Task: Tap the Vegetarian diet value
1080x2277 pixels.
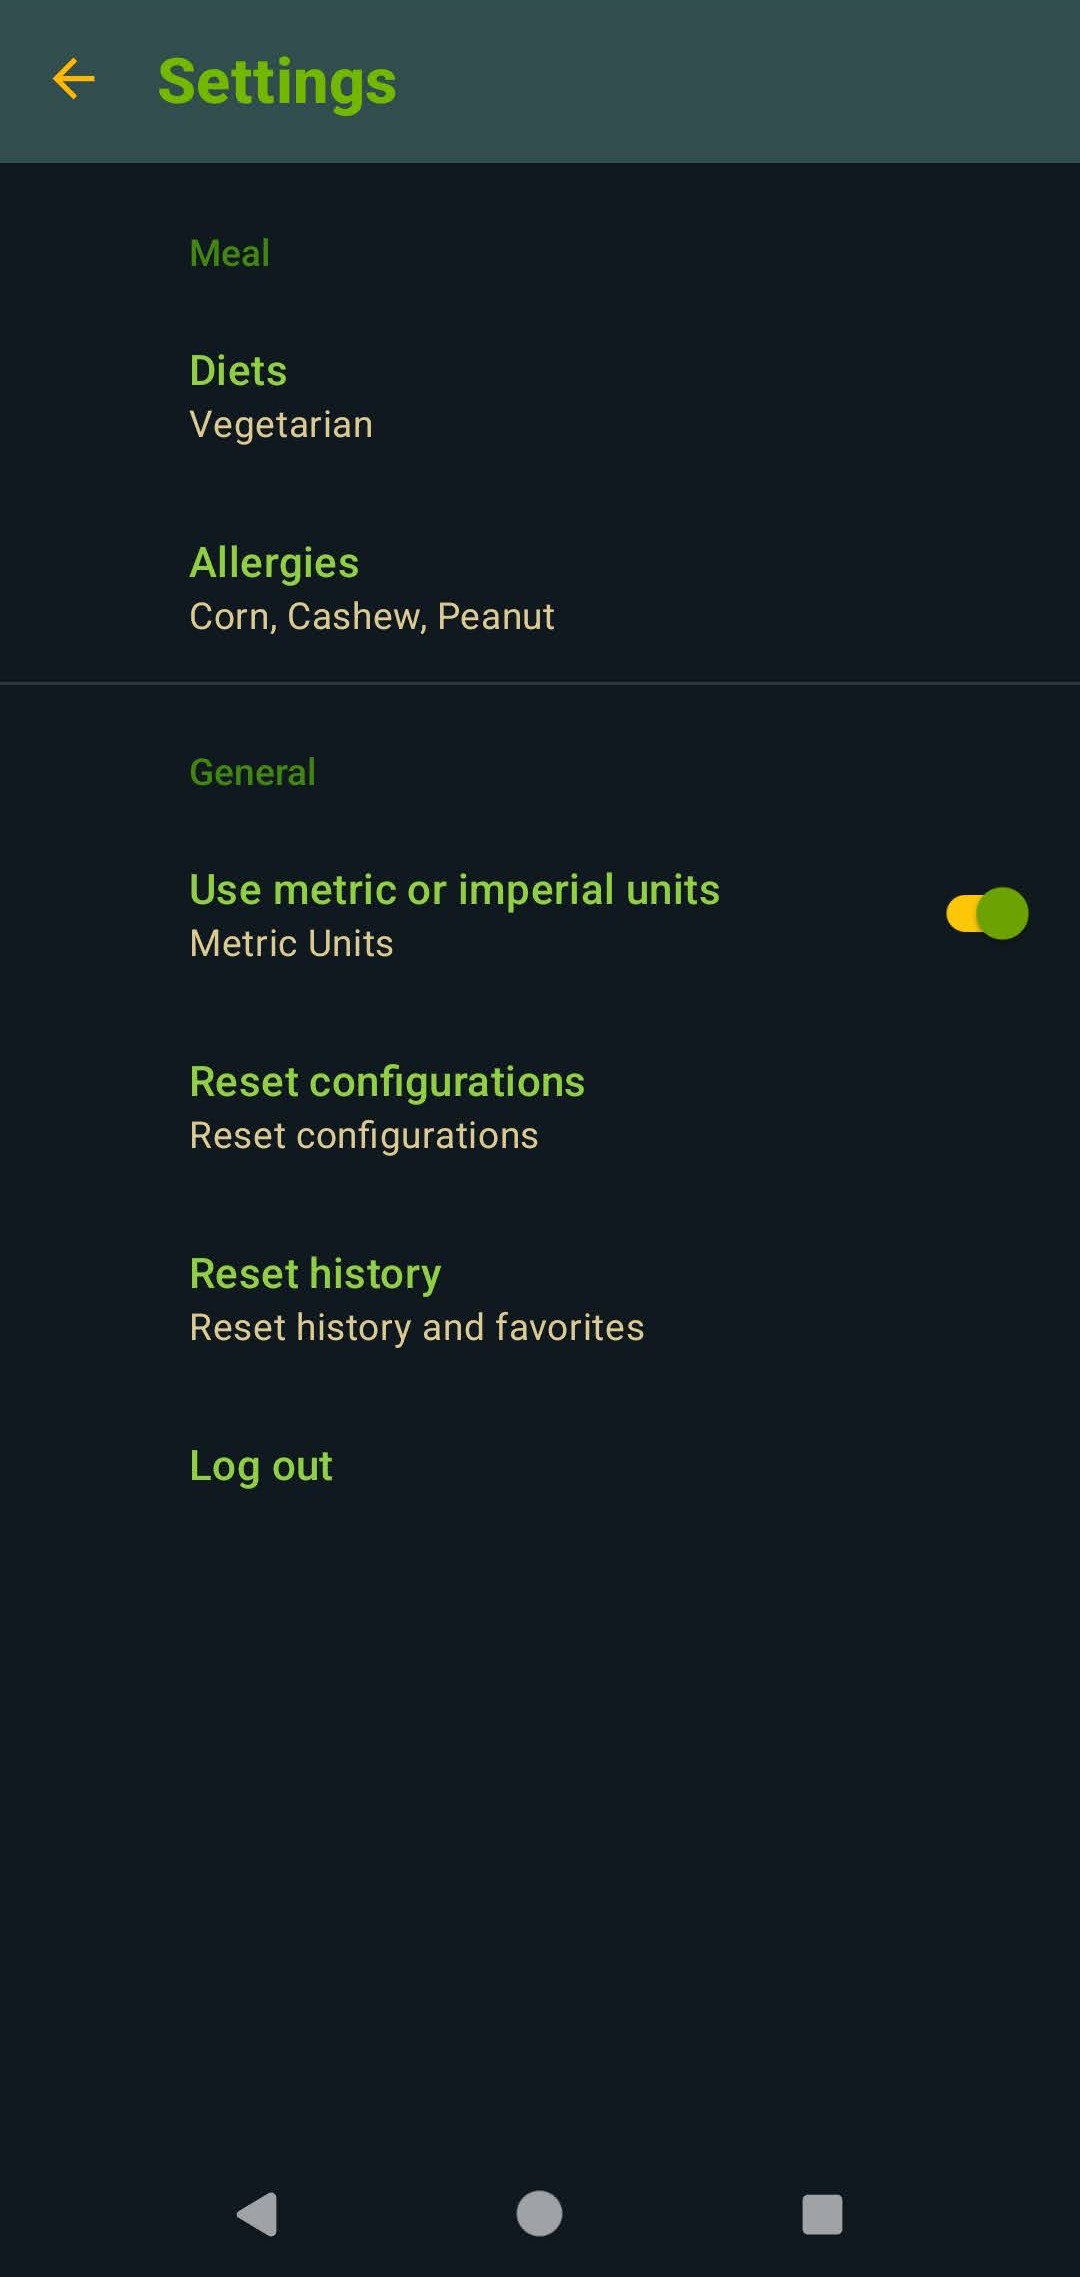Action: (281, 425)
